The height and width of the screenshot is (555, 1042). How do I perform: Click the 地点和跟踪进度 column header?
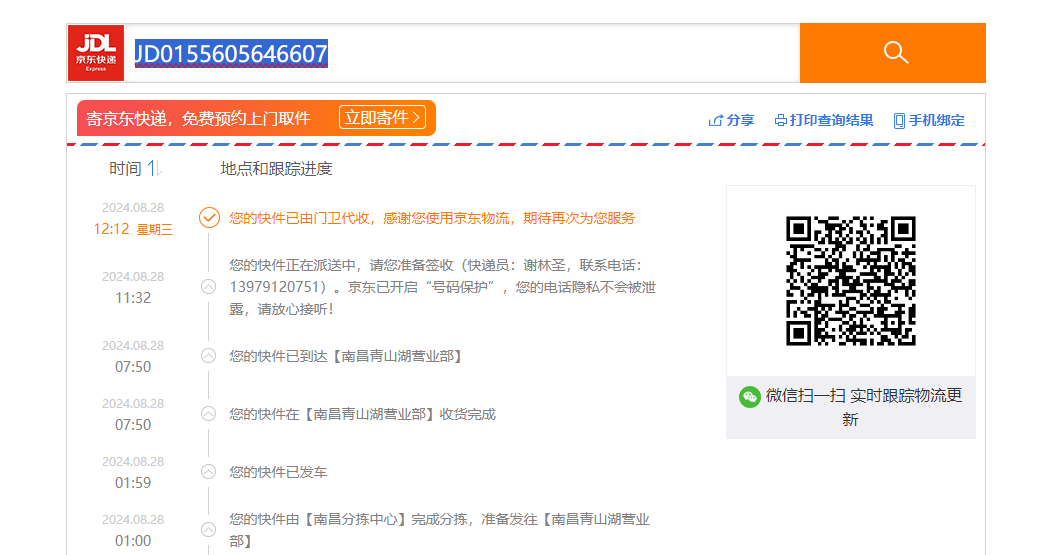(276, 169)
